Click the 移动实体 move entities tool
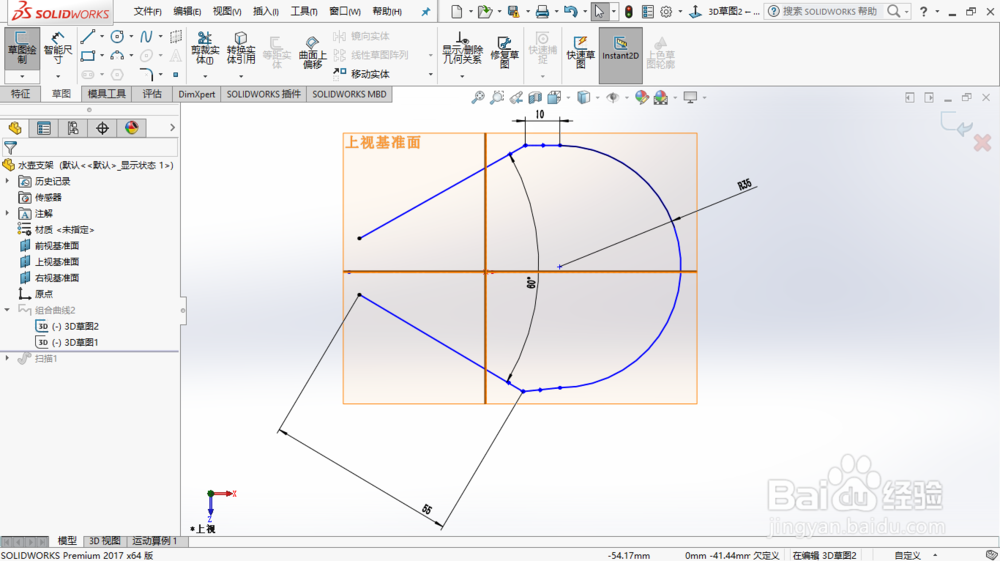 coord(362,74)
